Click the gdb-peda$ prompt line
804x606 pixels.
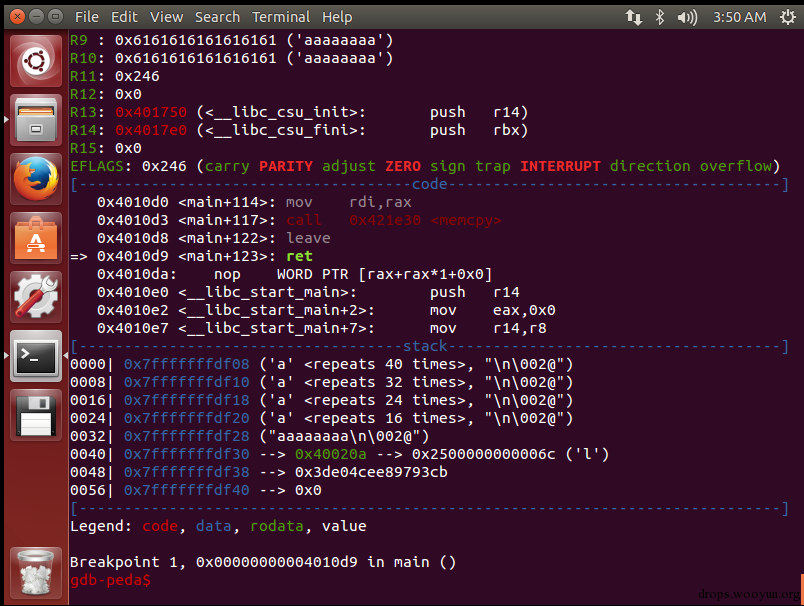coord(111,580)
